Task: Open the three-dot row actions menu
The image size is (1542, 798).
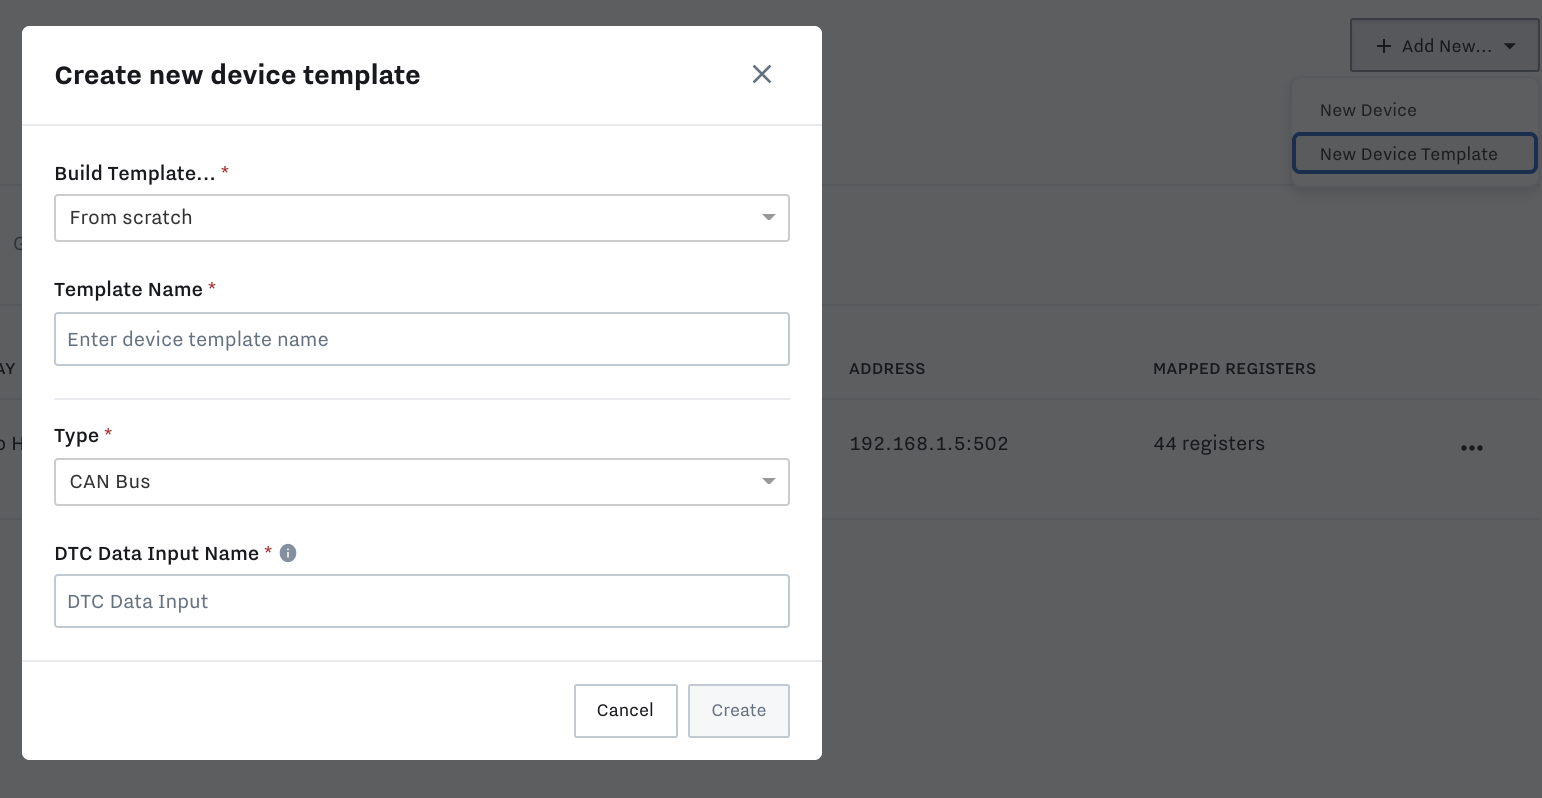Action: pos(1472,448)
